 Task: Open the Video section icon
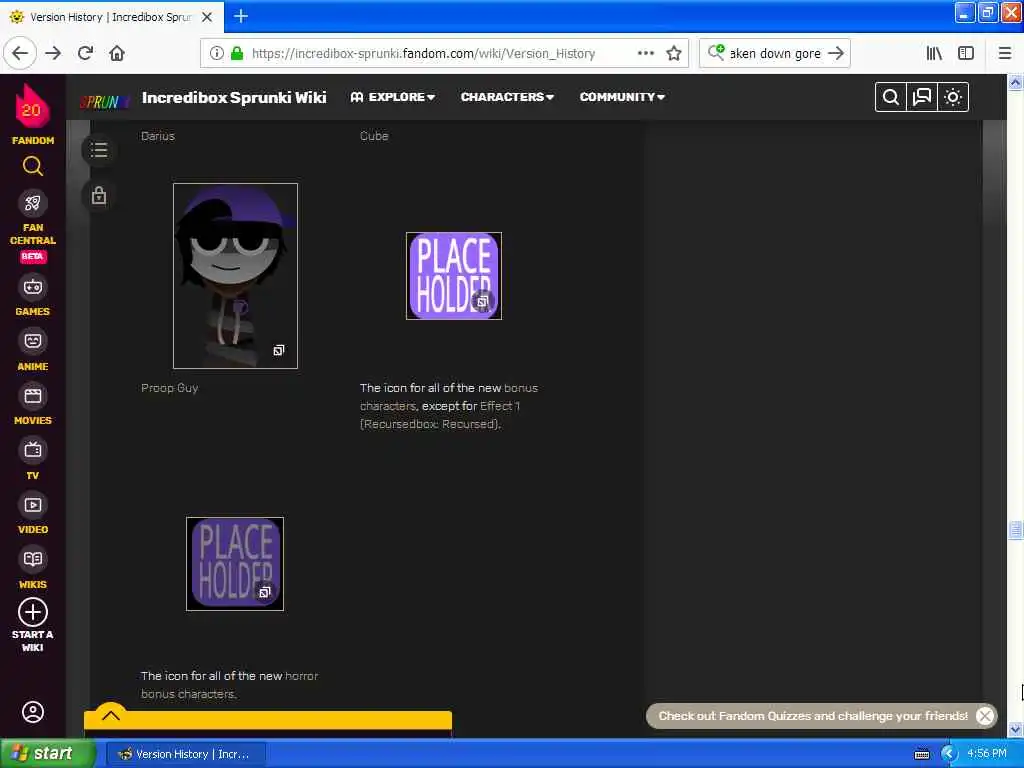[33, 505]
